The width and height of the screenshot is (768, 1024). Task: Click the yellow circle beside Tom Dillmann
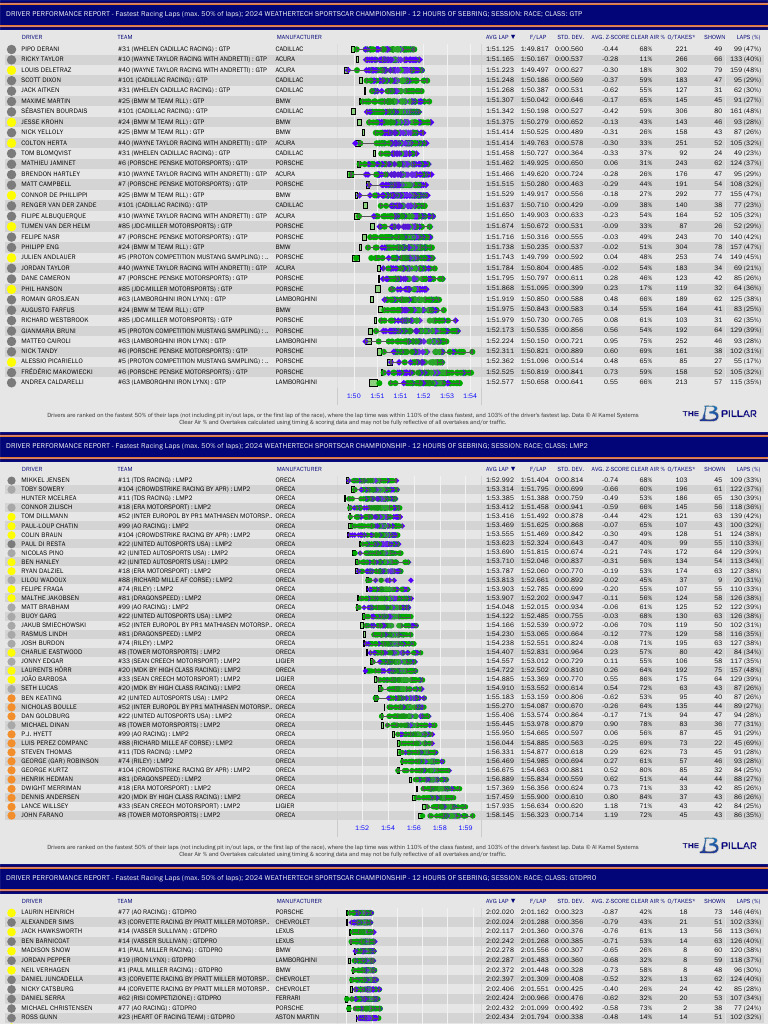point(11,517)
